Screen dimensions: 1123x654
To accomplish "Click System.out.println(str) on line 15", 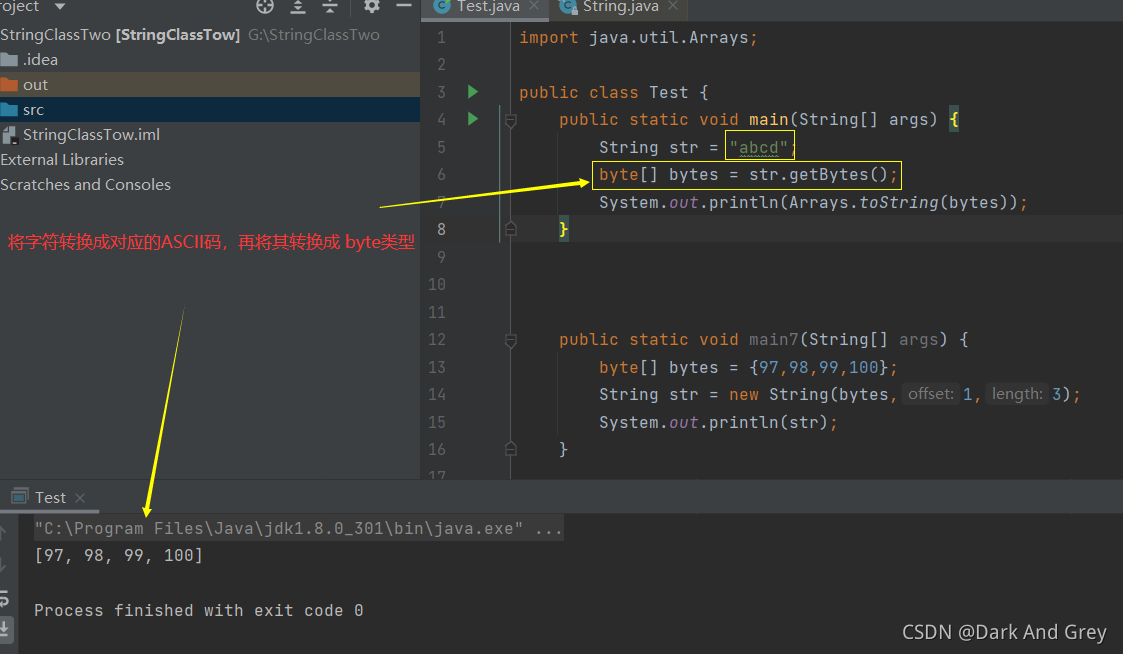I will point(718,423).
